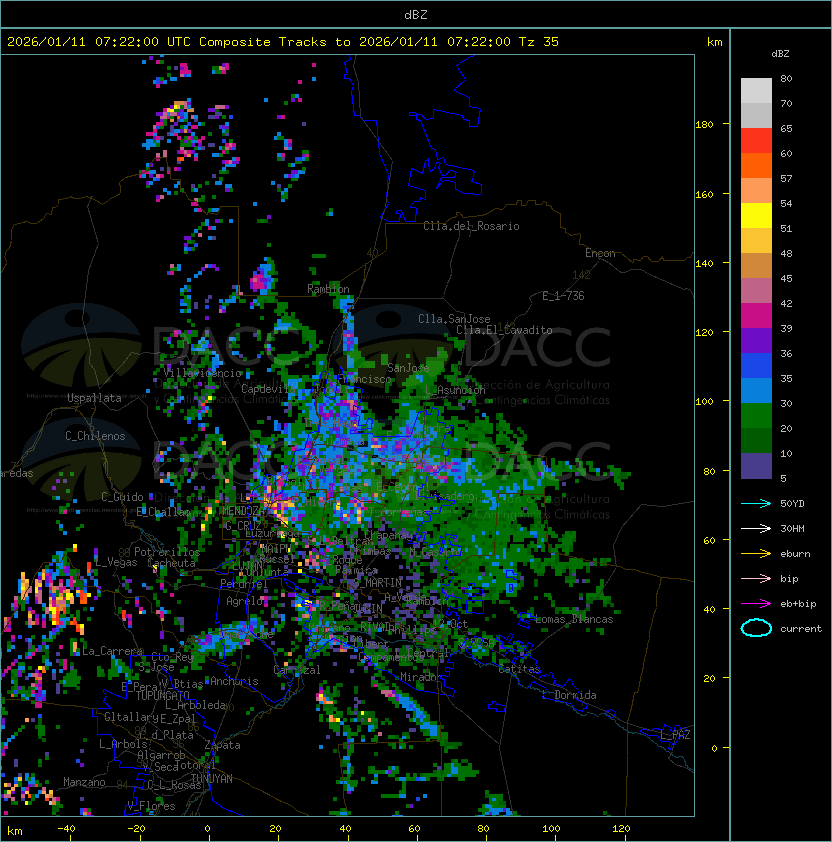832x842 pixels.
Task: Click the 'Catitas' map label
Action: (x=519, y=669)
